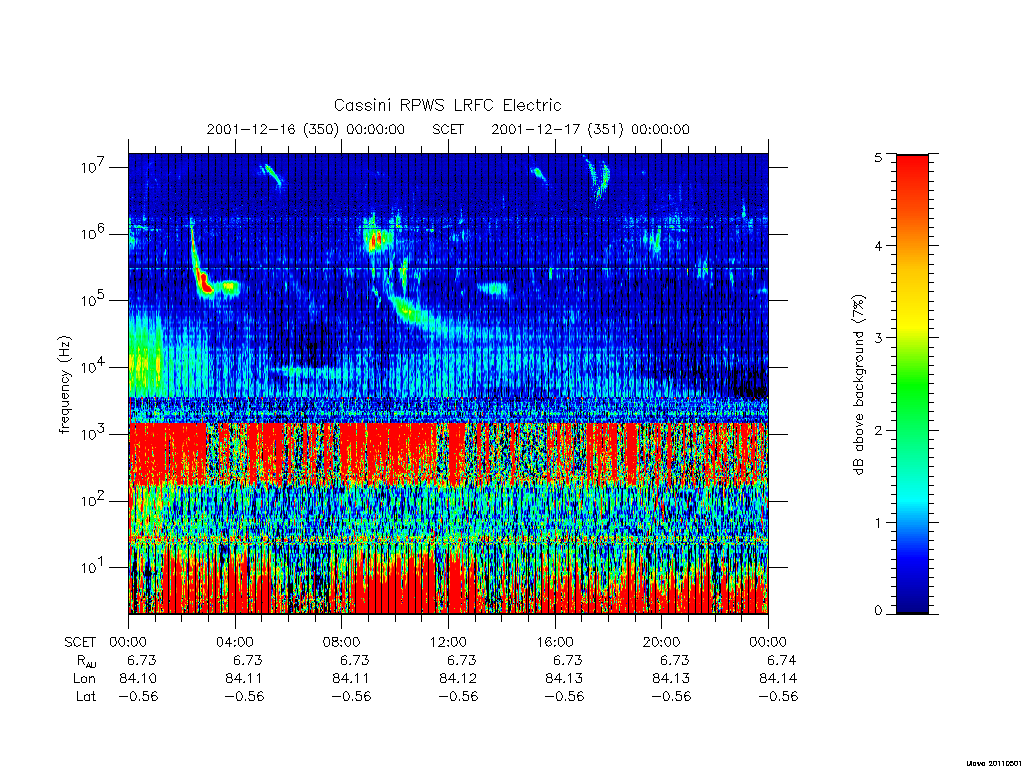The width and height of the screenshot is (1024, 768).
Task: Click the longitude value 84.10
Action: pyautogui.click(x=138, y=679)
